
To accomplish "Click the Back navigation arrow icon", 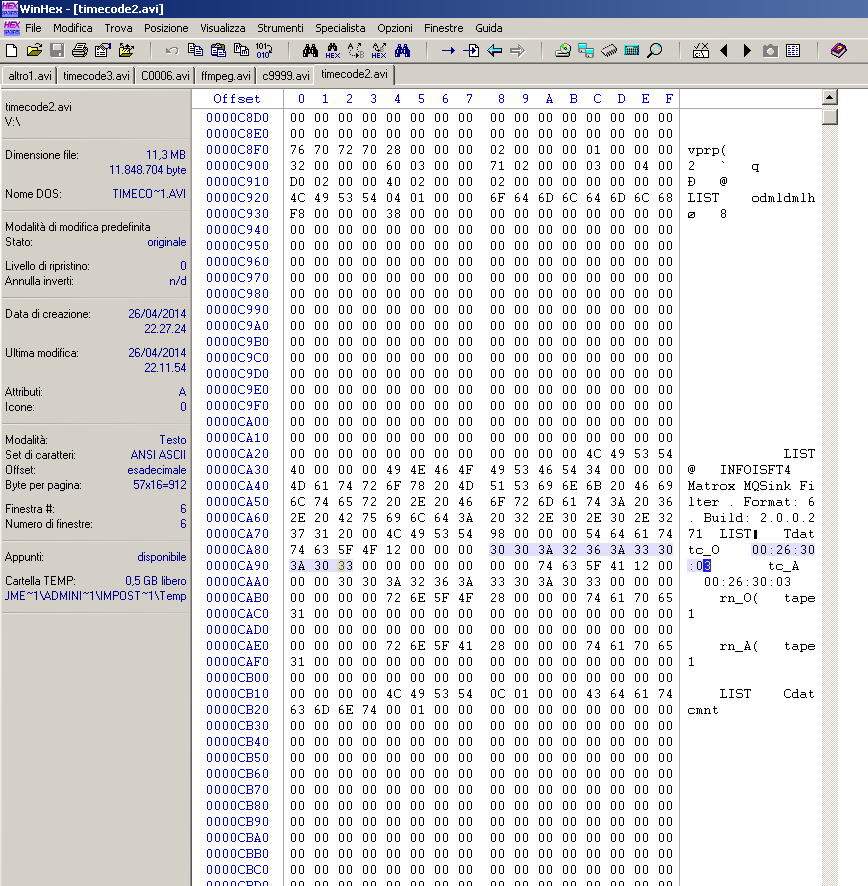I will click(494, 50).
